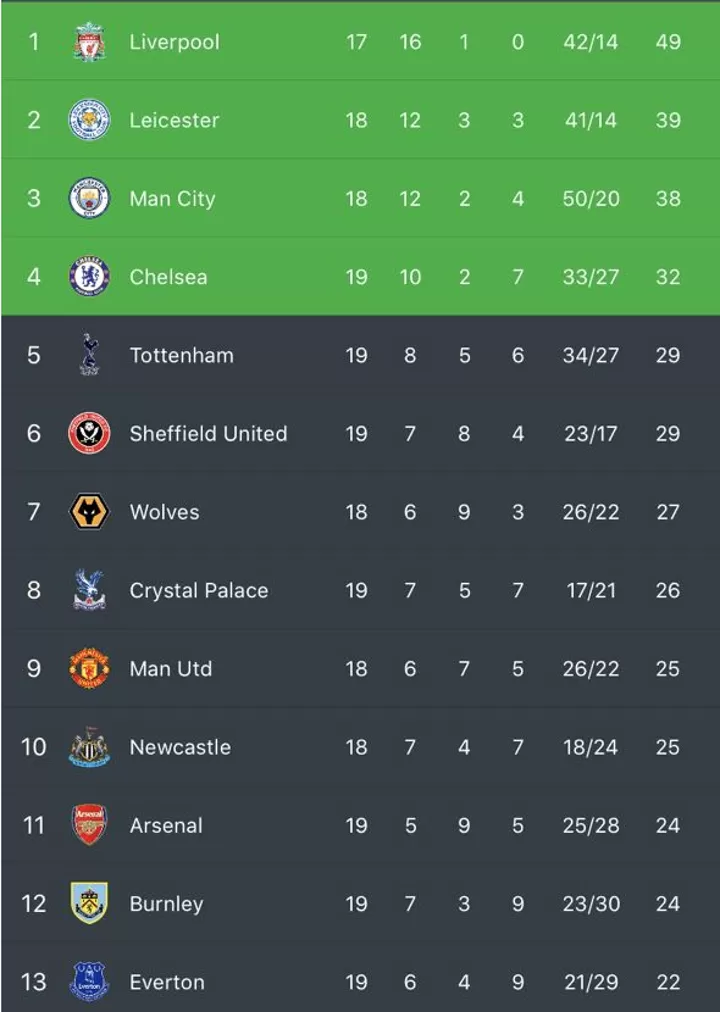The height and width of the screenshot is (1012, 720).
Task: Click the Arsenal cannon badge
Action: (x=89, y=825)
